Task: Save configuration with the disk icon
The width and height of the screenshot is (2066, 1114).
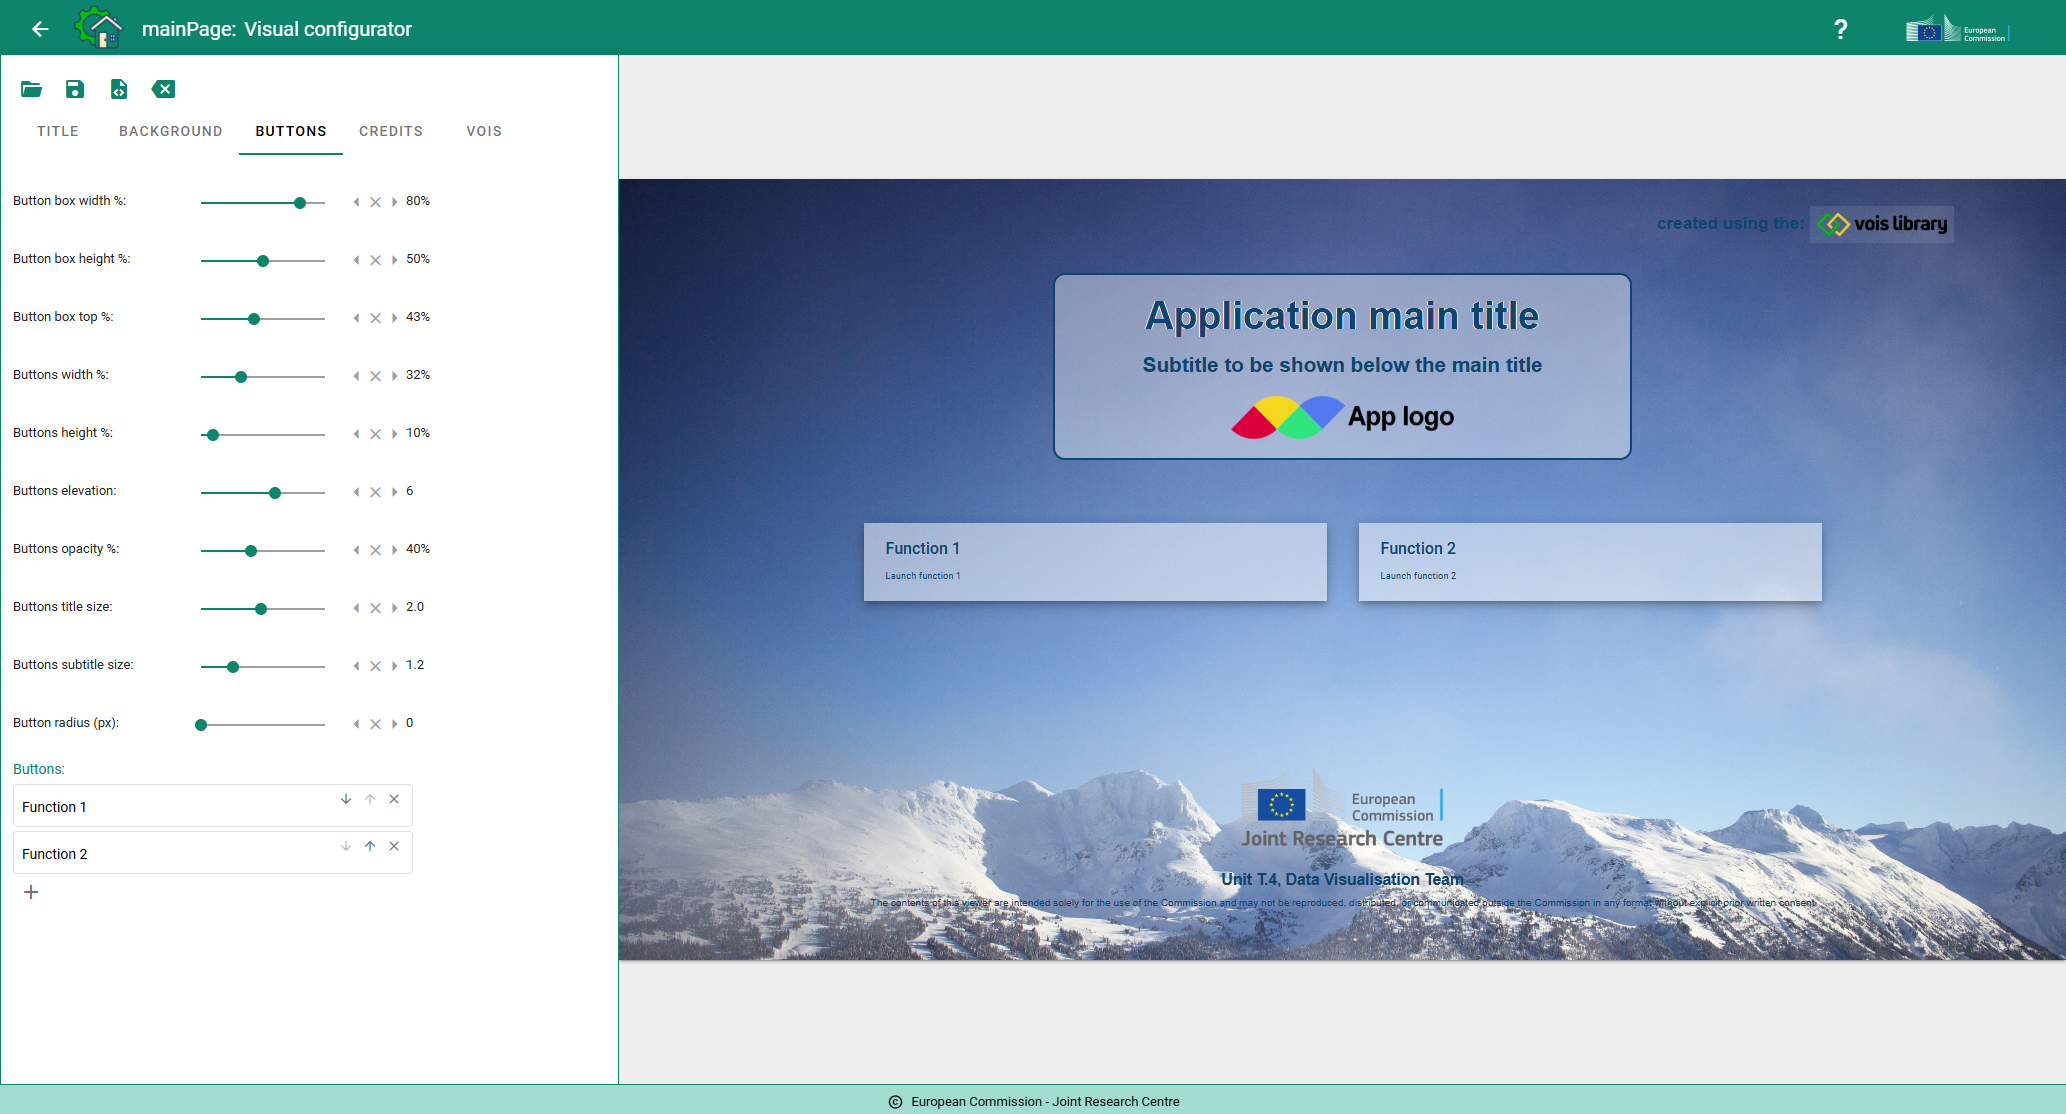Action: pyautogui.click(x=75, y=89)
